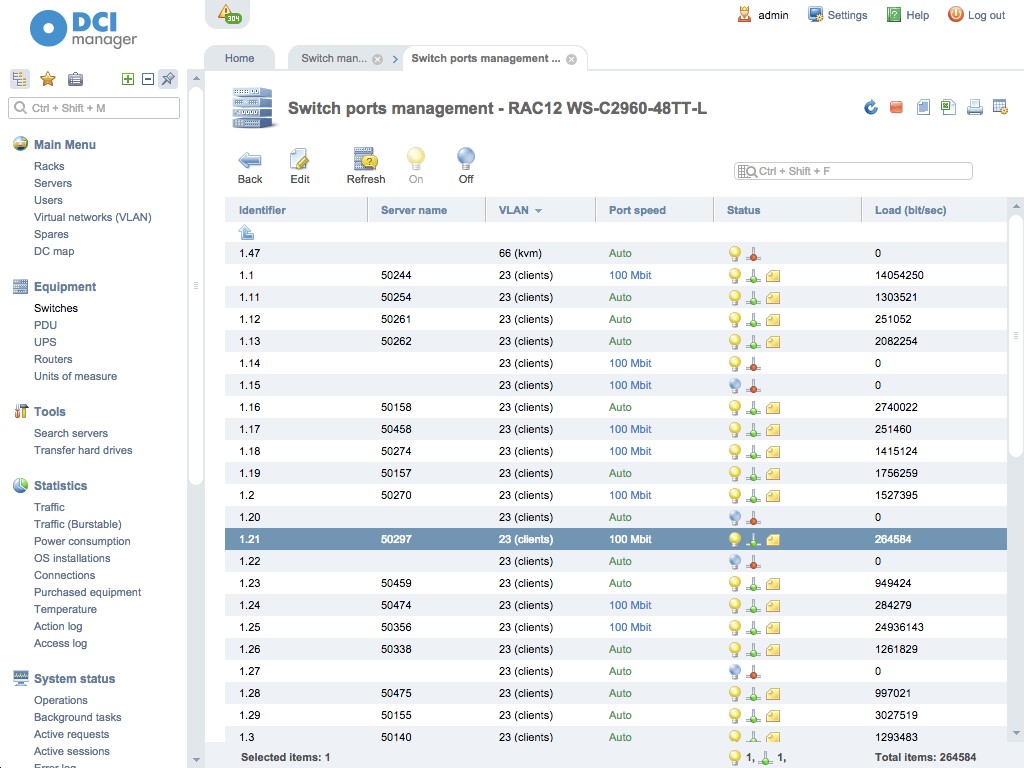Open the Switches page in Equipment menu

coord(55,308)
